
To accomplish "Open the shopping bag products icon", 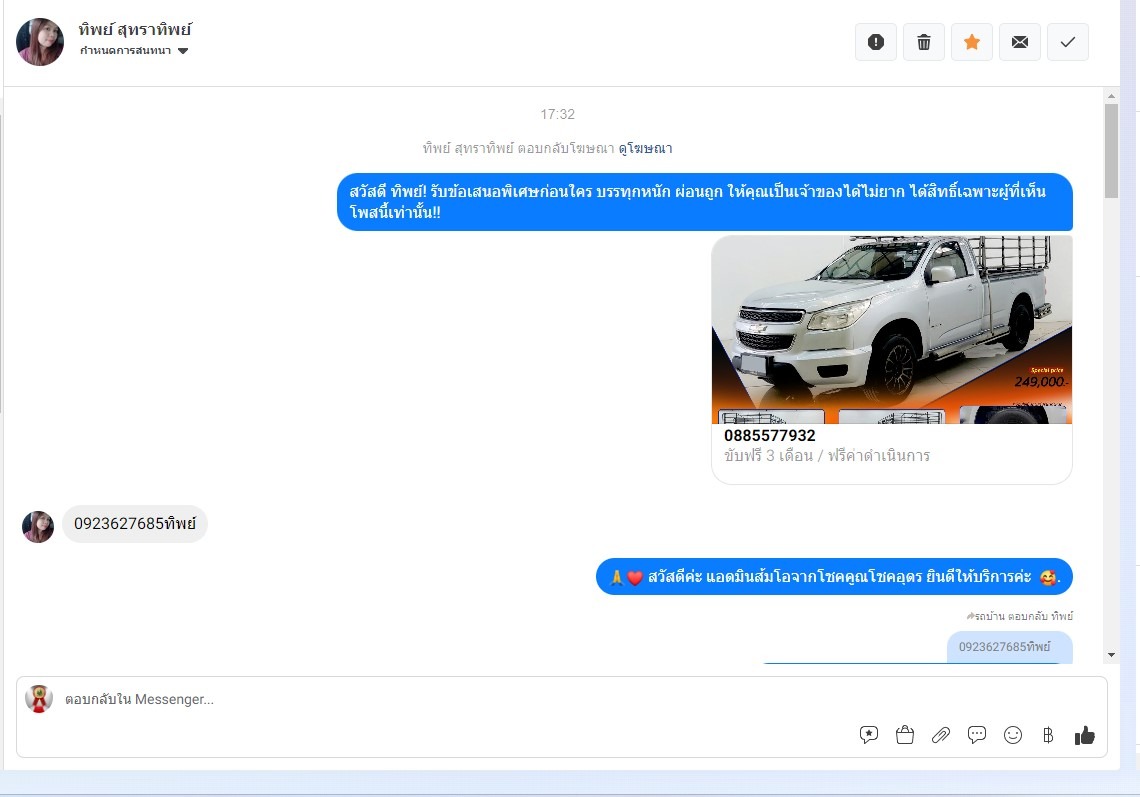I will [x=904, y=735].
